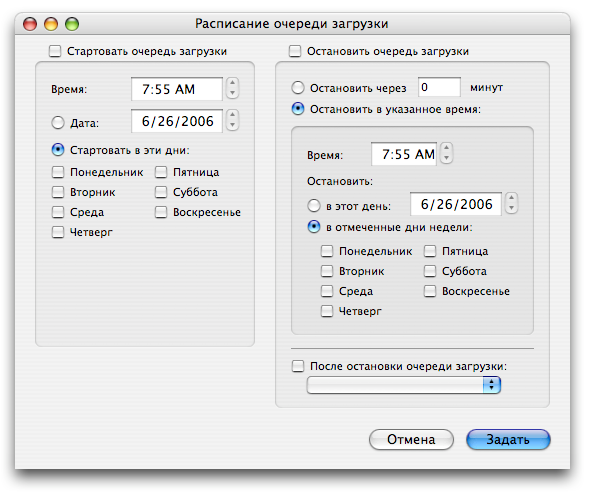590x492 pixels.
Task: Select the 'Дата' radio button
Action: pos(58,123)
